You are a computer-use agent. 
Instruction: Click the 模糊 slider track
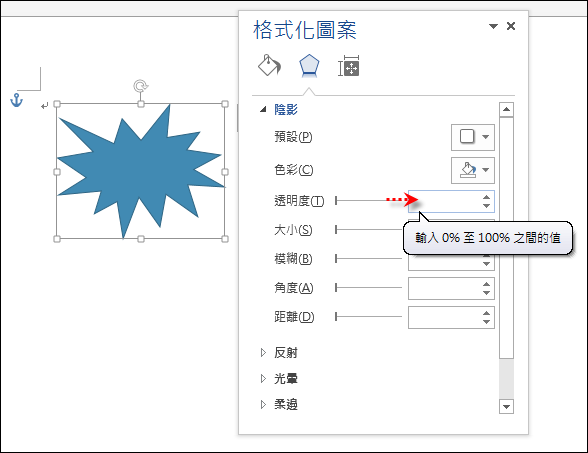(x=368, y=258)
